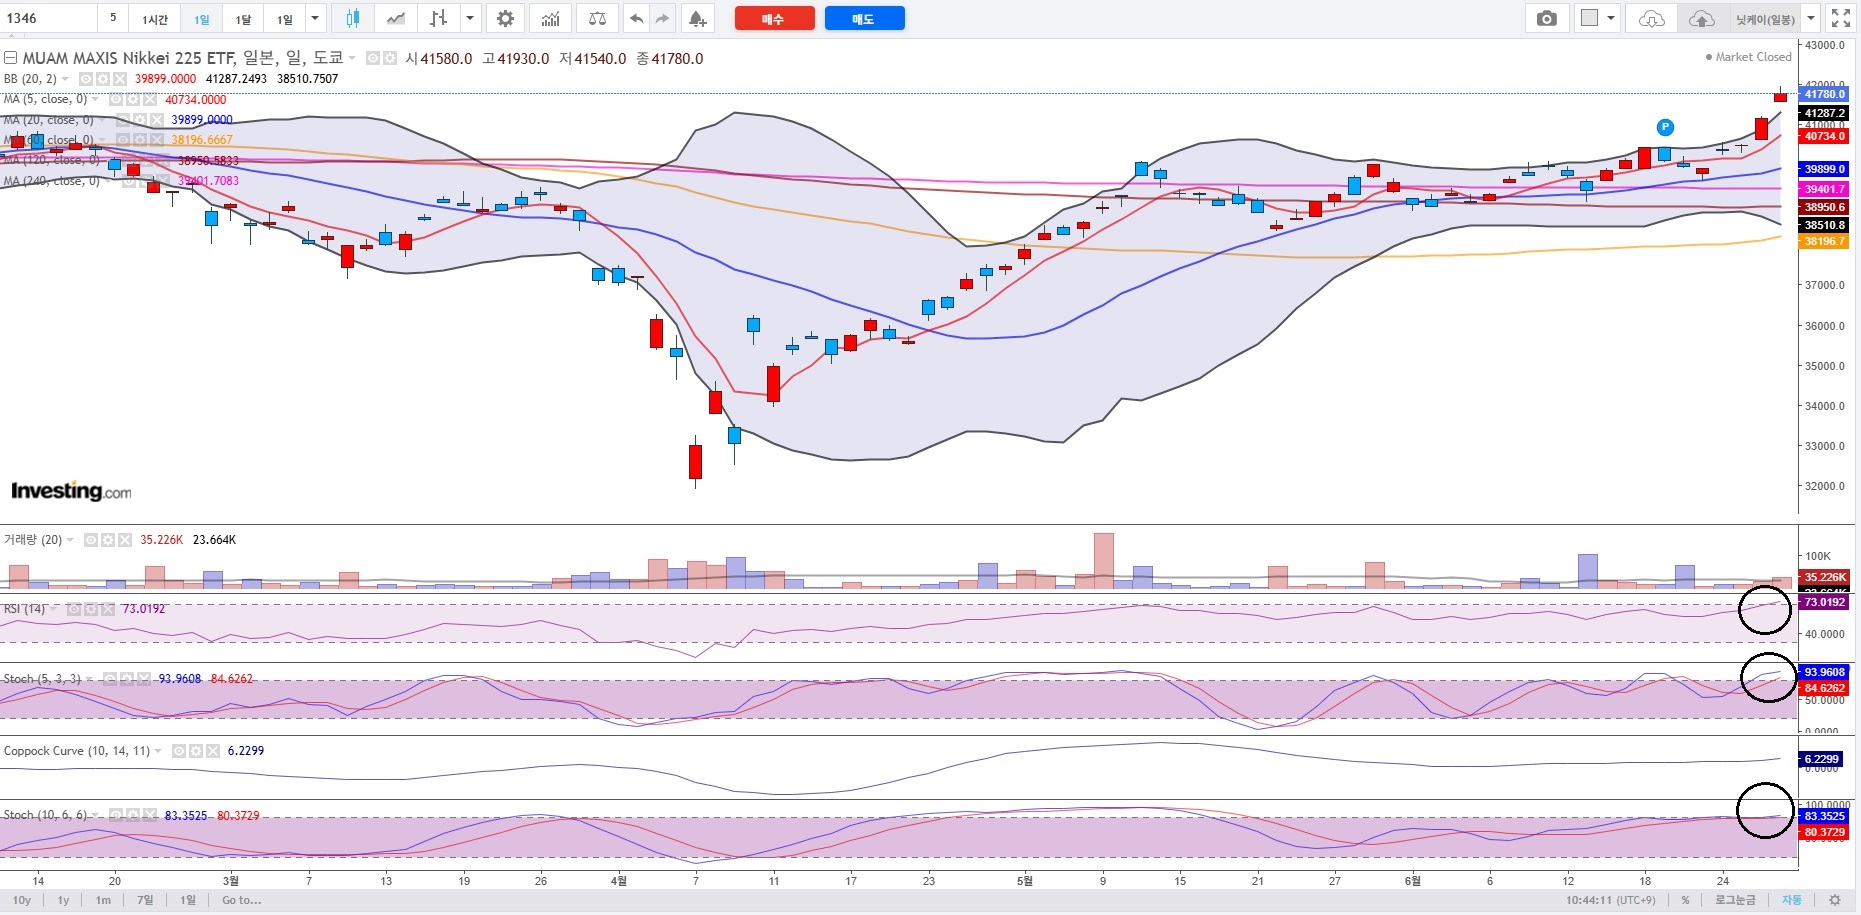This screenshot has width=1861, height=915.
Task: Collapse the MUAM MAXIS legend box
Action: point(10,58)
